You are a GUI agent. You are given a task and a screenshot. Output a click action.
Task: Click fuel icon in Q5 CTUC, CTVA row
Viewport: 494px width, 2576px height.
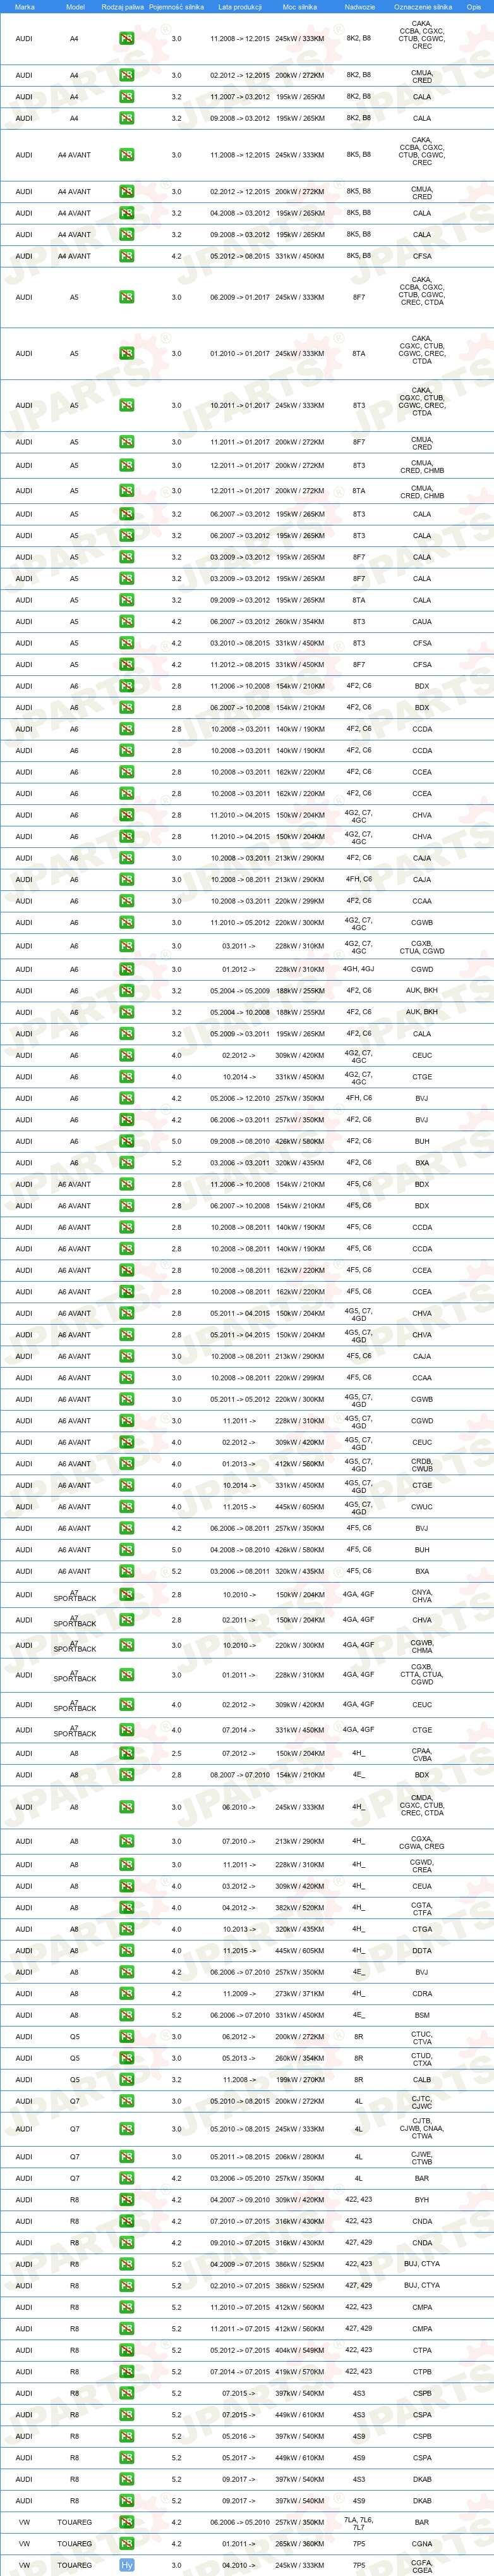[127, 2037]
